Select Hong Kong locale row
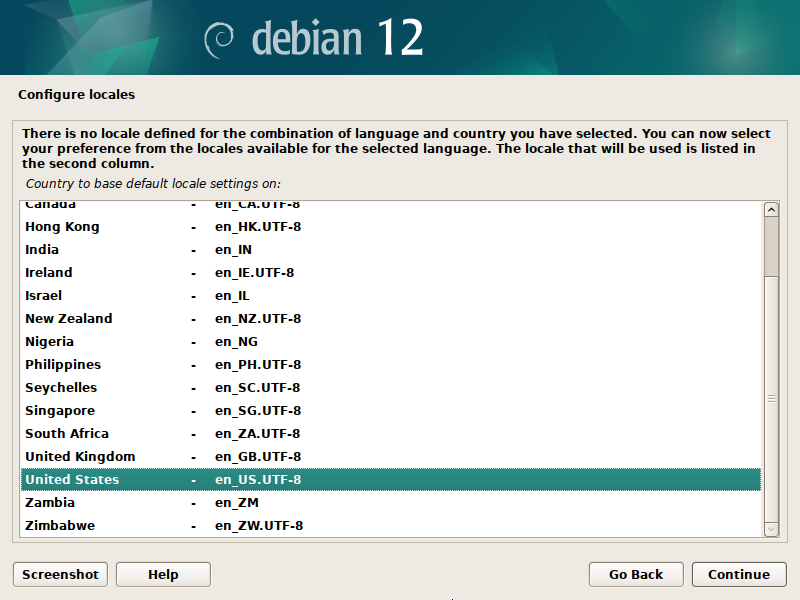800x600 pixels. pos(390,227)
